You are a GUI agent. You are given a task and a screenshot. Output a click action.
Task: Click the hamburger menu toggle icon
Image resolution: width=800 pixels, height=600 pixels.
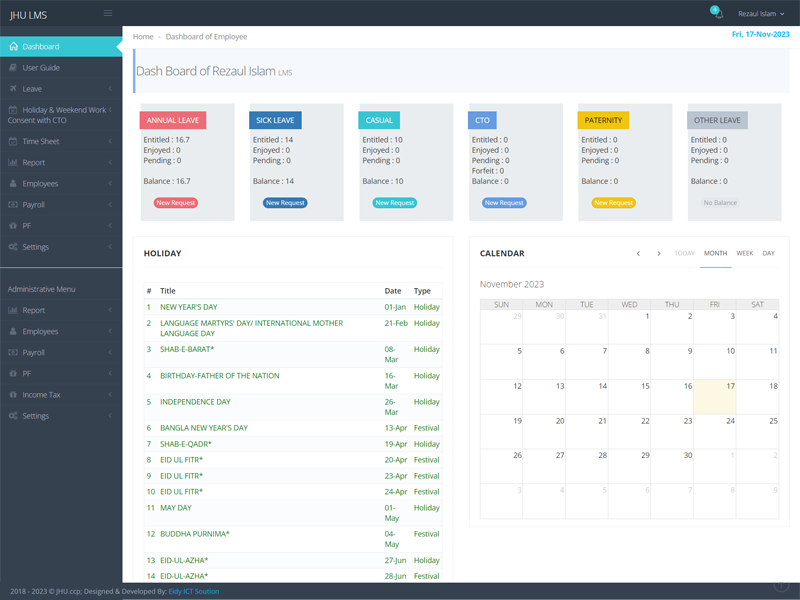(108, 13)
